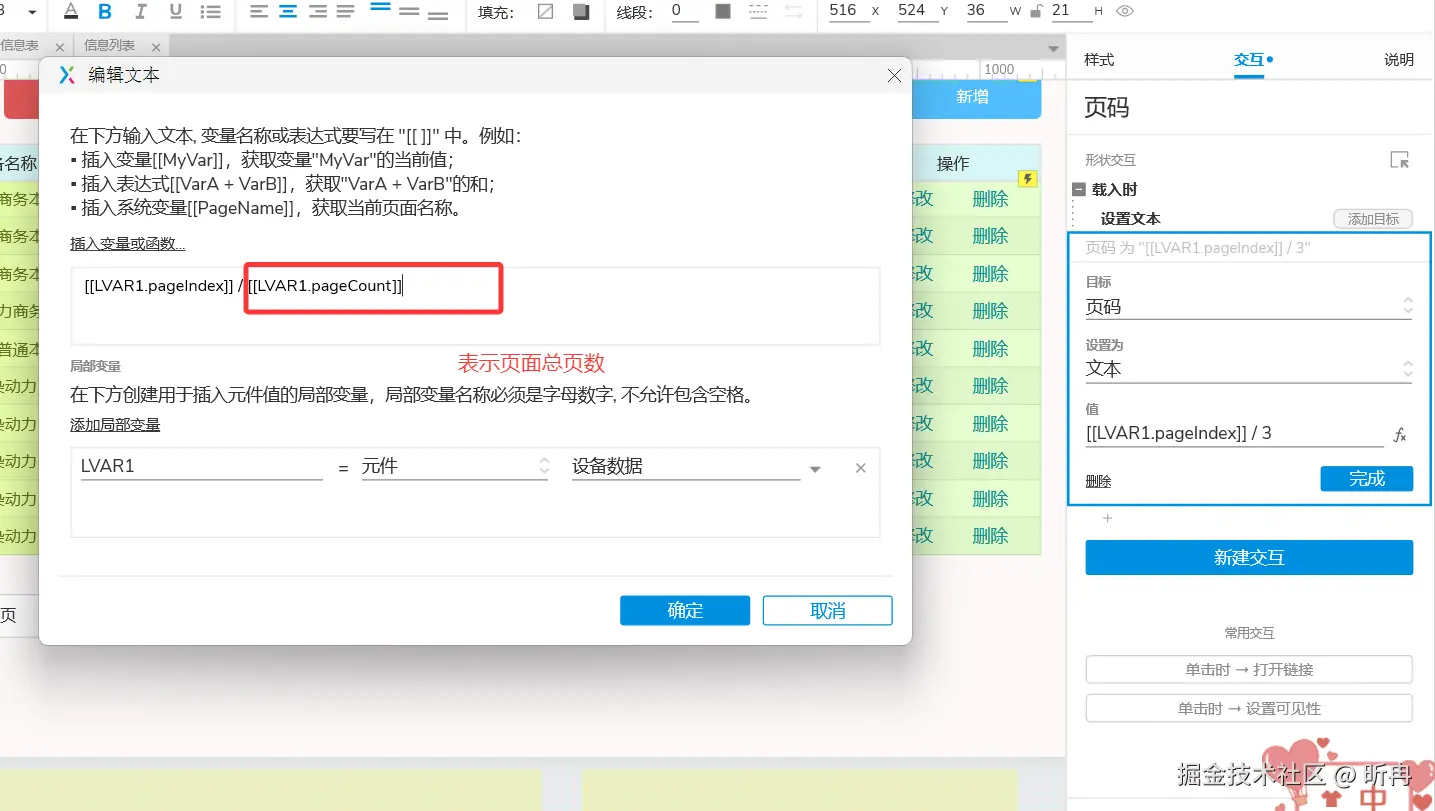Choose 单击时 → 设置可见性 preset

coord(1249,709)
